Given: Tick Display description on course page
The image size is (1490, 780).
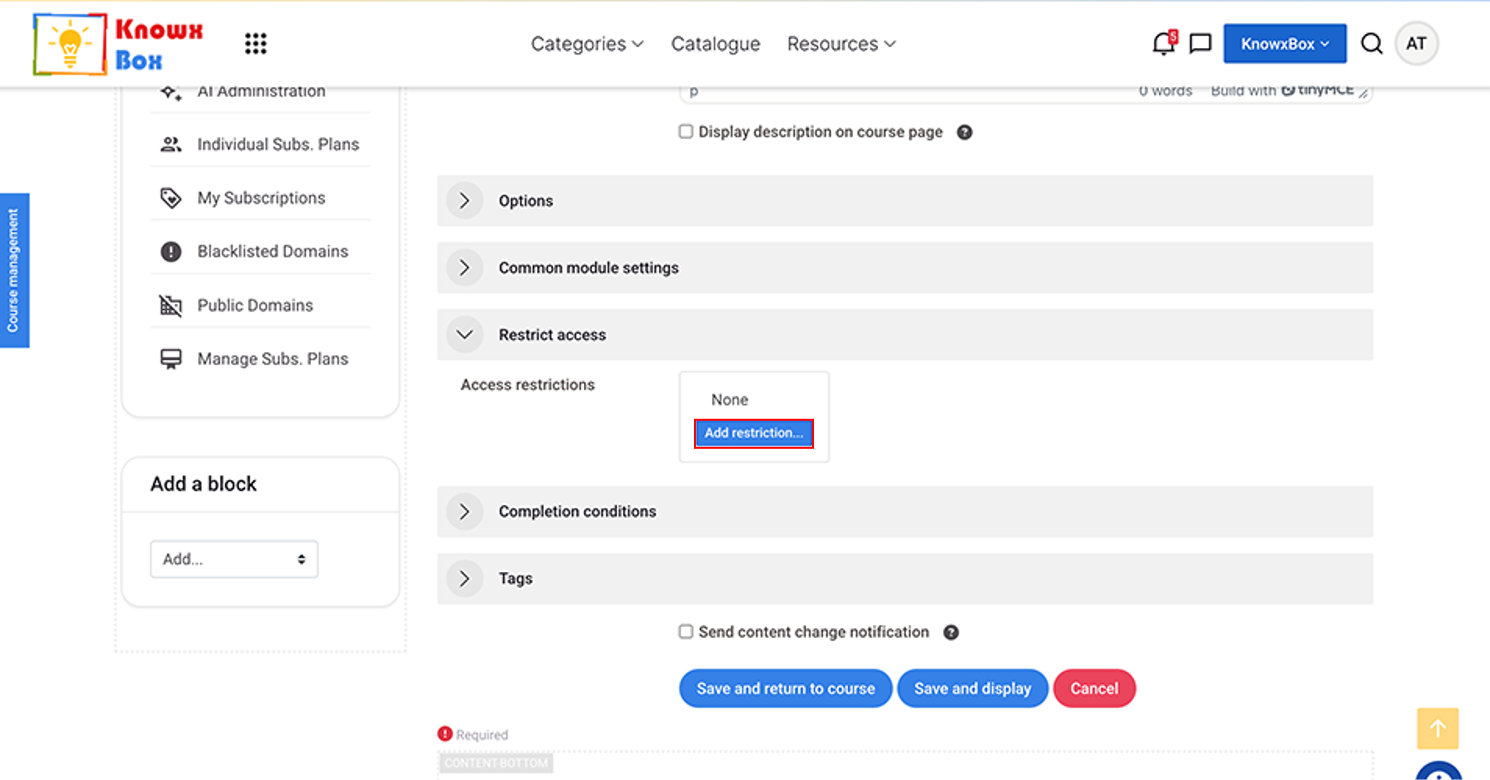Looking at the screenshot, I should [686, 131].
